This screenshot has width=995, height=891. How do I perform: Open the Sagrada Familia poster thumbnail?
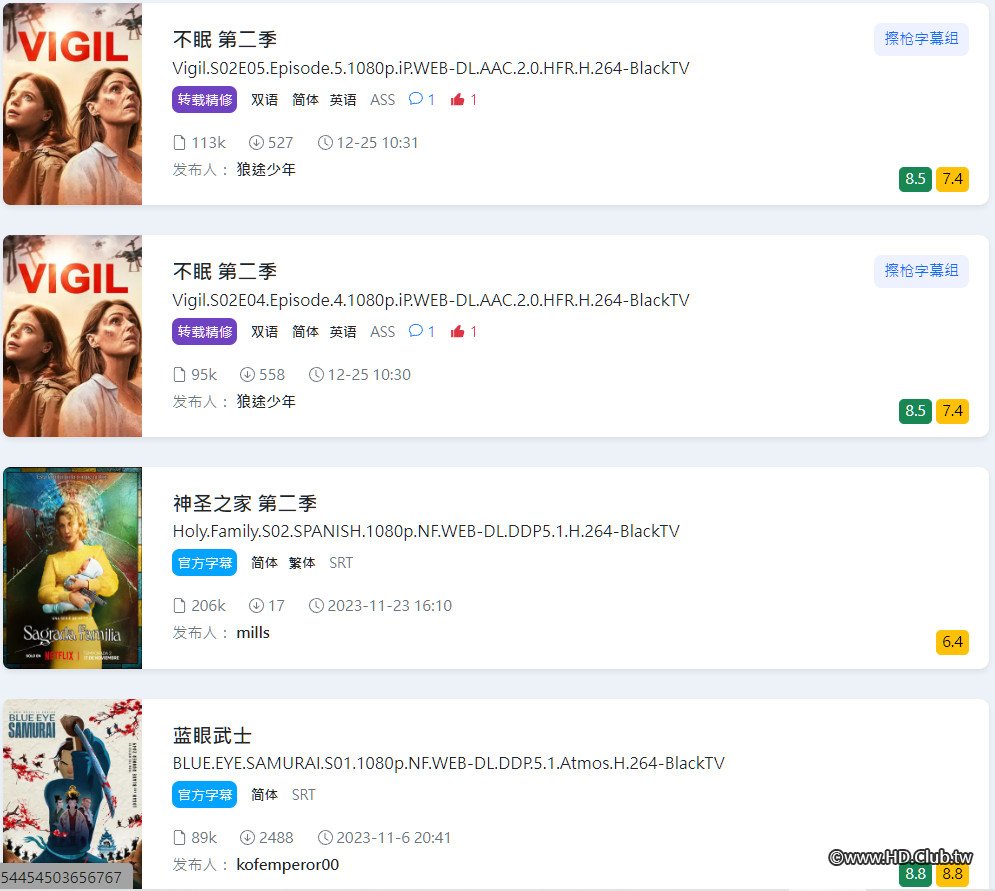72,568
